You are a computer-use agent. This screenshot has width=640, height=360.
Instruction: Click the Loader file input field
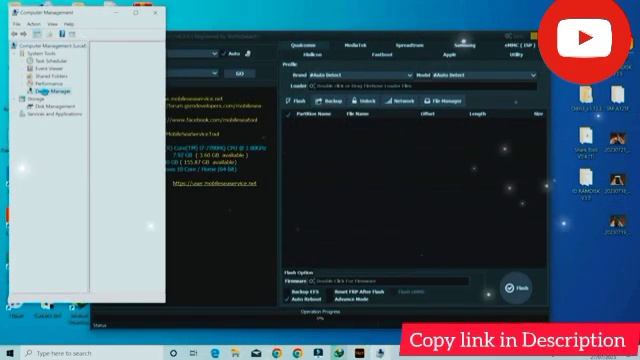click(422, 86)
